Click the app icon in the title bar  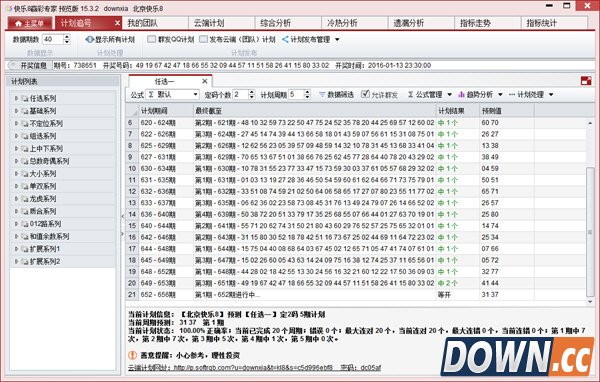point(8,8)
